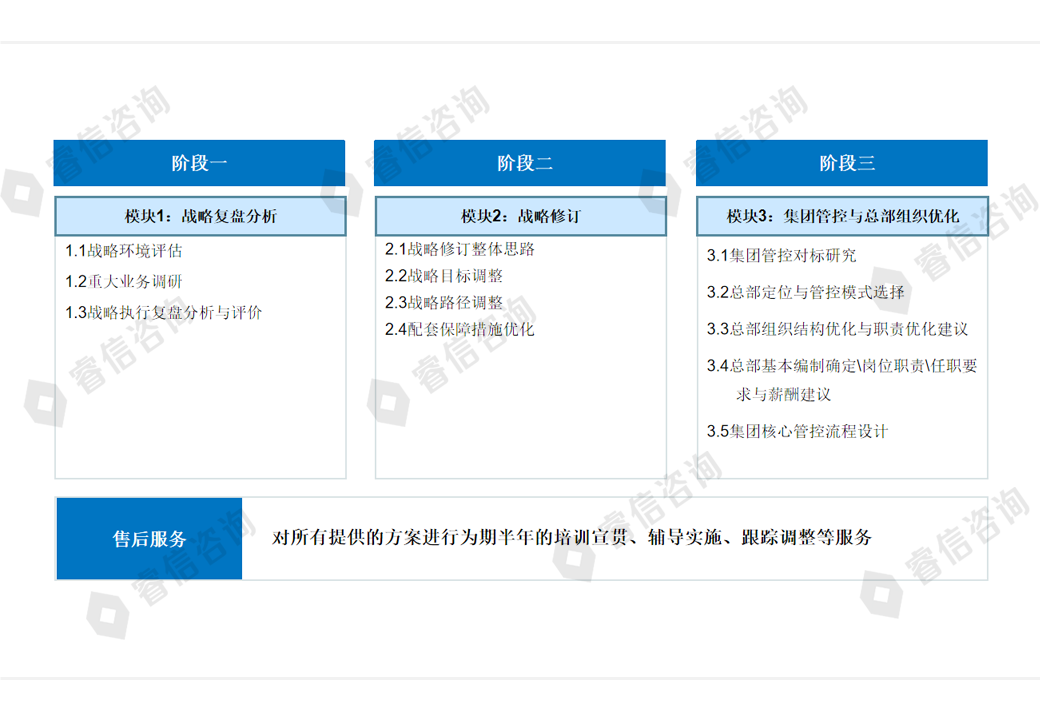This screenshot has height=720, width=1040.
Task: Click the 模块2：战略修订 title box
Action: click(520, 216)
